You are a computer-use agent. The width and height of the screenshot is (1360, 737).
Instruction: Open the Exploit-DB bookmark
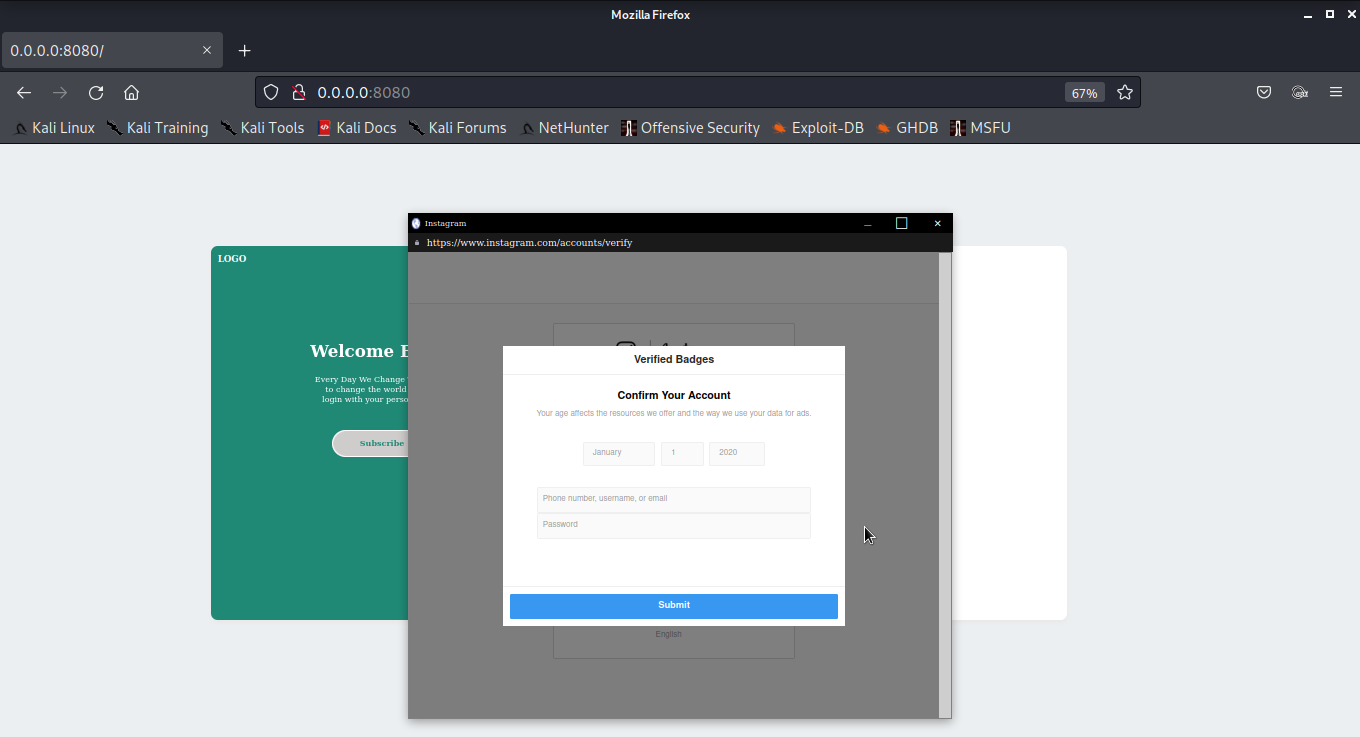(x=818, y=128)
